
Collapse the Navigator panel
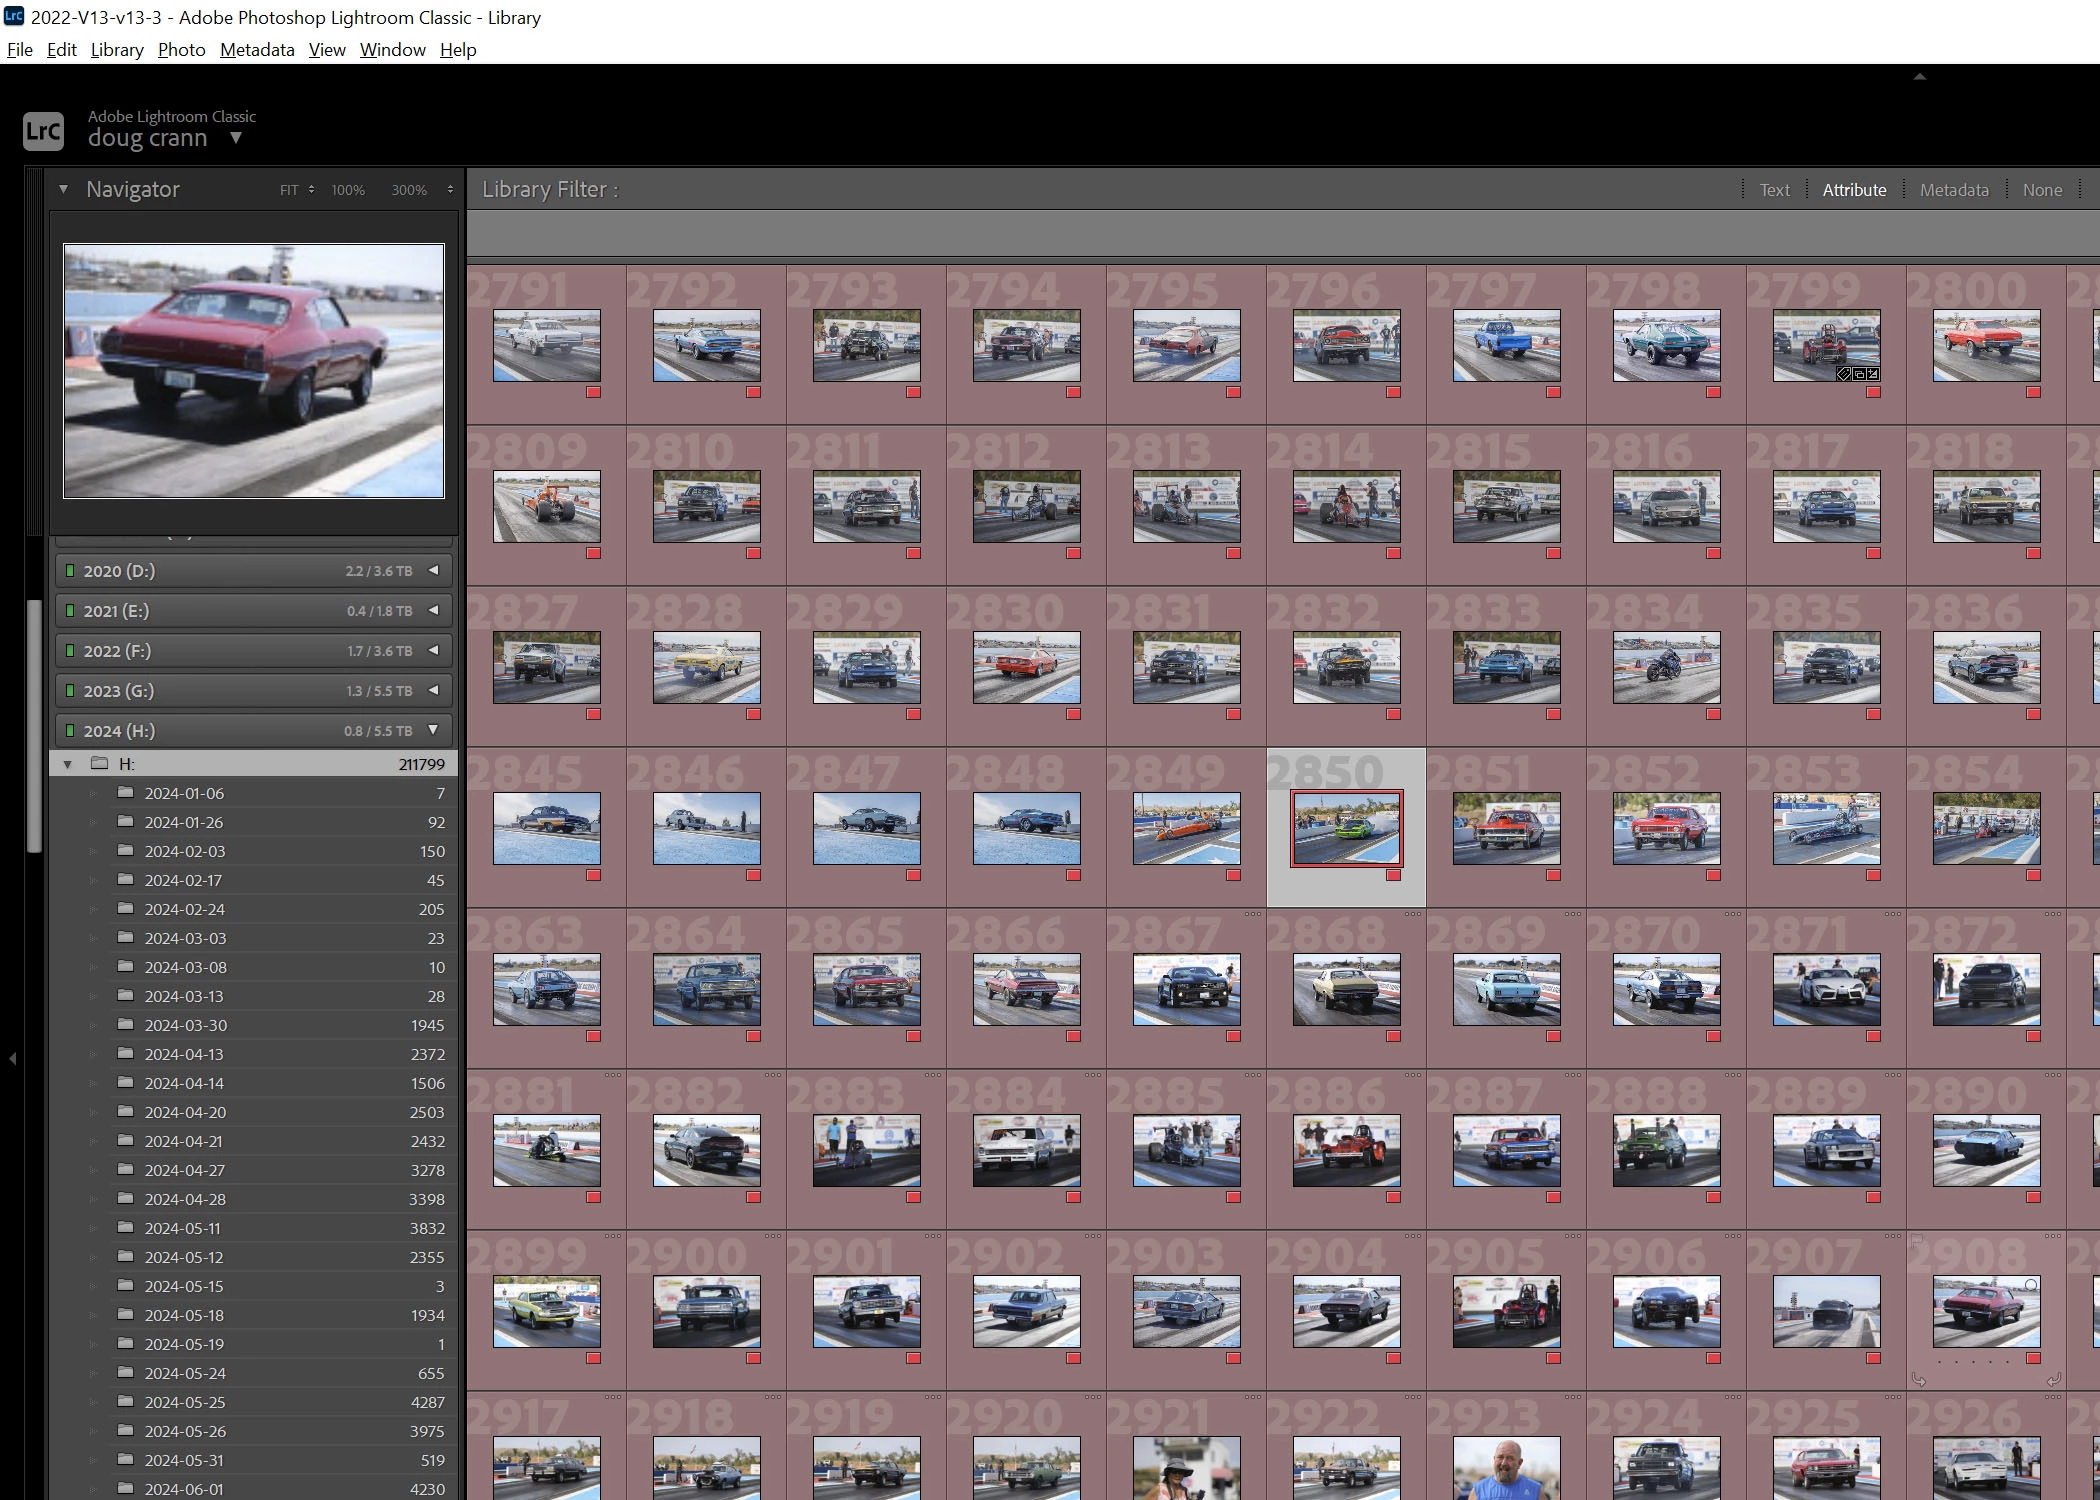click(63, 189)
